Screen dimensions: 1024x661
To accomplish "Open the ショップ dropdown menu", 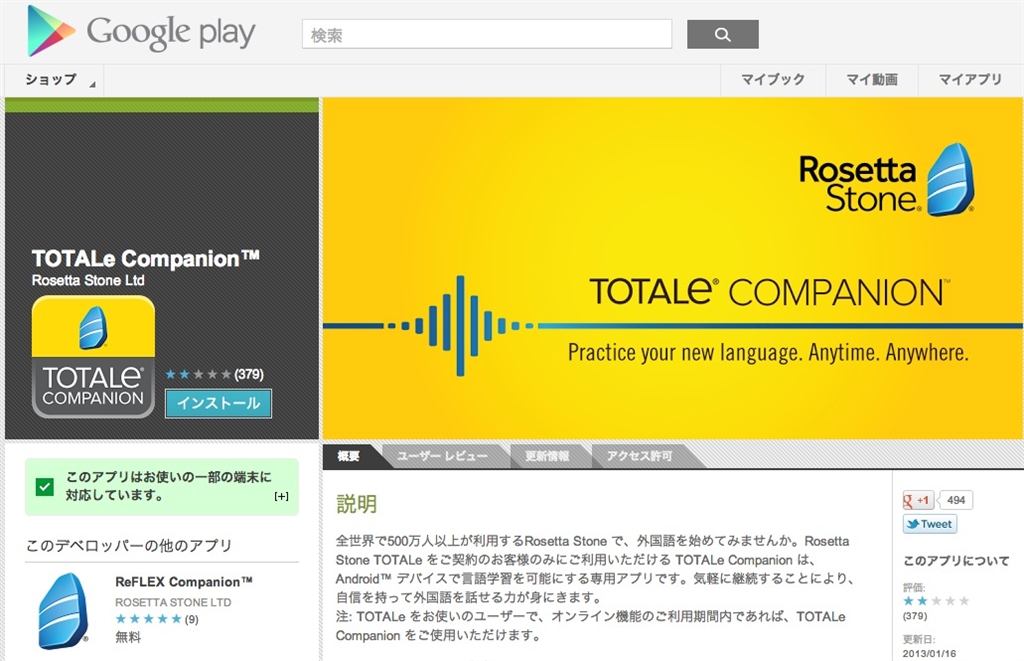I will click(55, 80).
